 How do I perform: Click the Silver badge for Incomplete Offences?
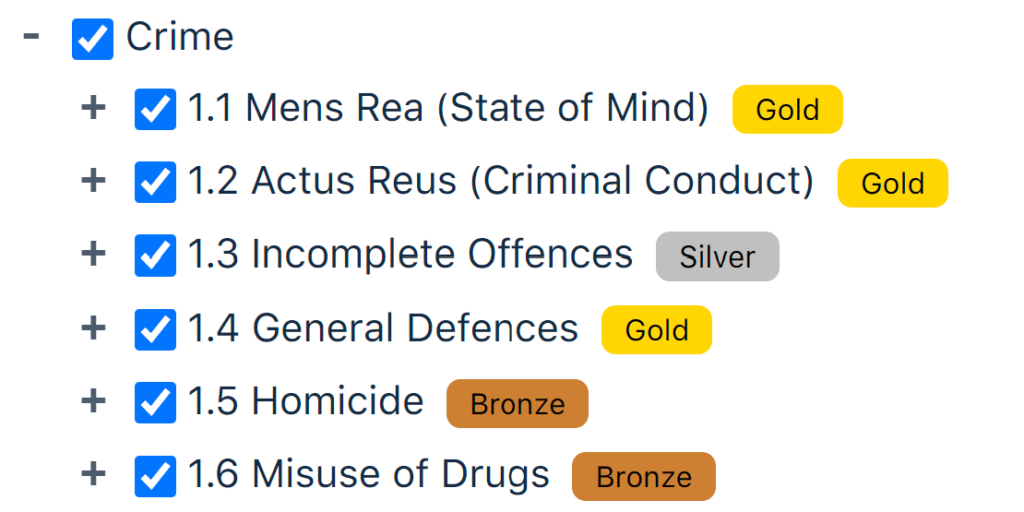(717, 257)
